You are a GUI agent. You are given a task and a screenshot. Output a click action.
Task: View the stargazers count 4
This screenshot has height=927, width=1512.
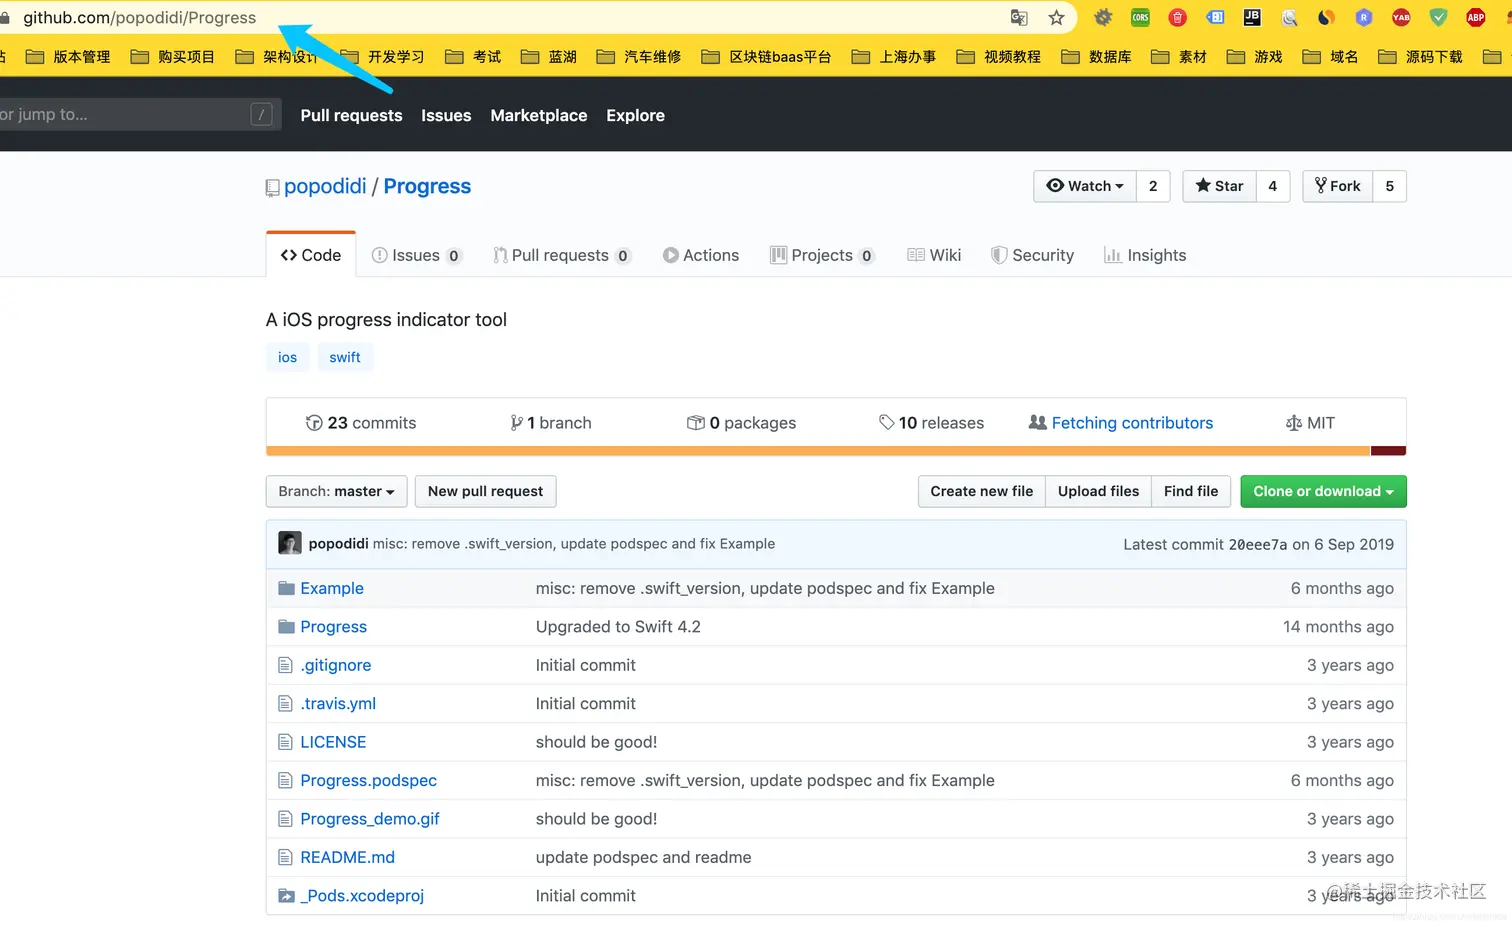coord(1273,186)
